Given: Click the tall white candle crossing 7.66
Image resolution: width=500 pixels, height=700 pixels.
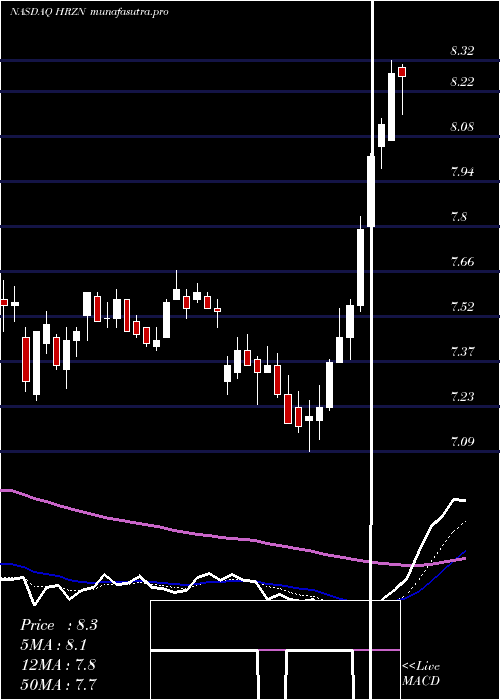Looking at the screenshot, I should coord(360,267).
